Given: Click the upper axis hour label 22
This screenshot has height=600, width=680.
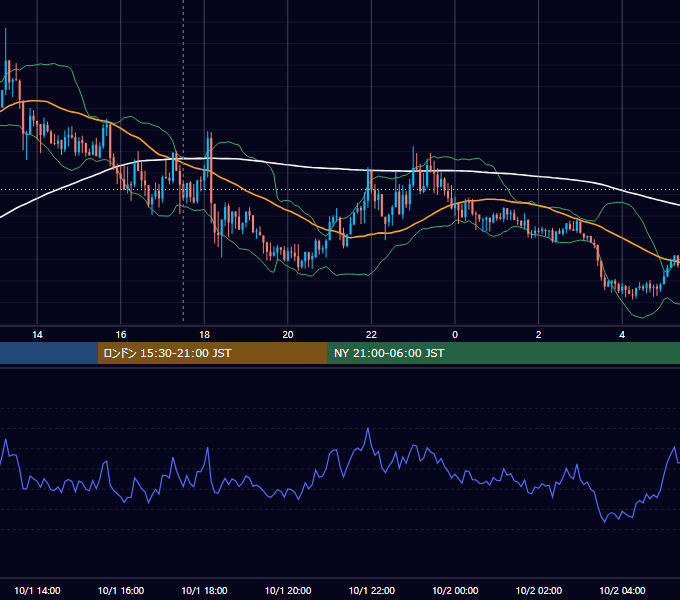Looking at the screenshot, I should click(371, 335).
